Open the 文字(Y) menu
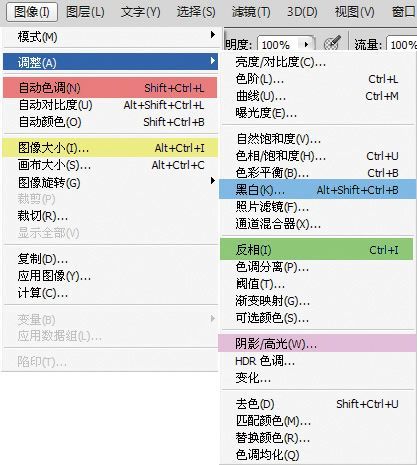Screen dimensions: 417x465 (x=140, y=12)
